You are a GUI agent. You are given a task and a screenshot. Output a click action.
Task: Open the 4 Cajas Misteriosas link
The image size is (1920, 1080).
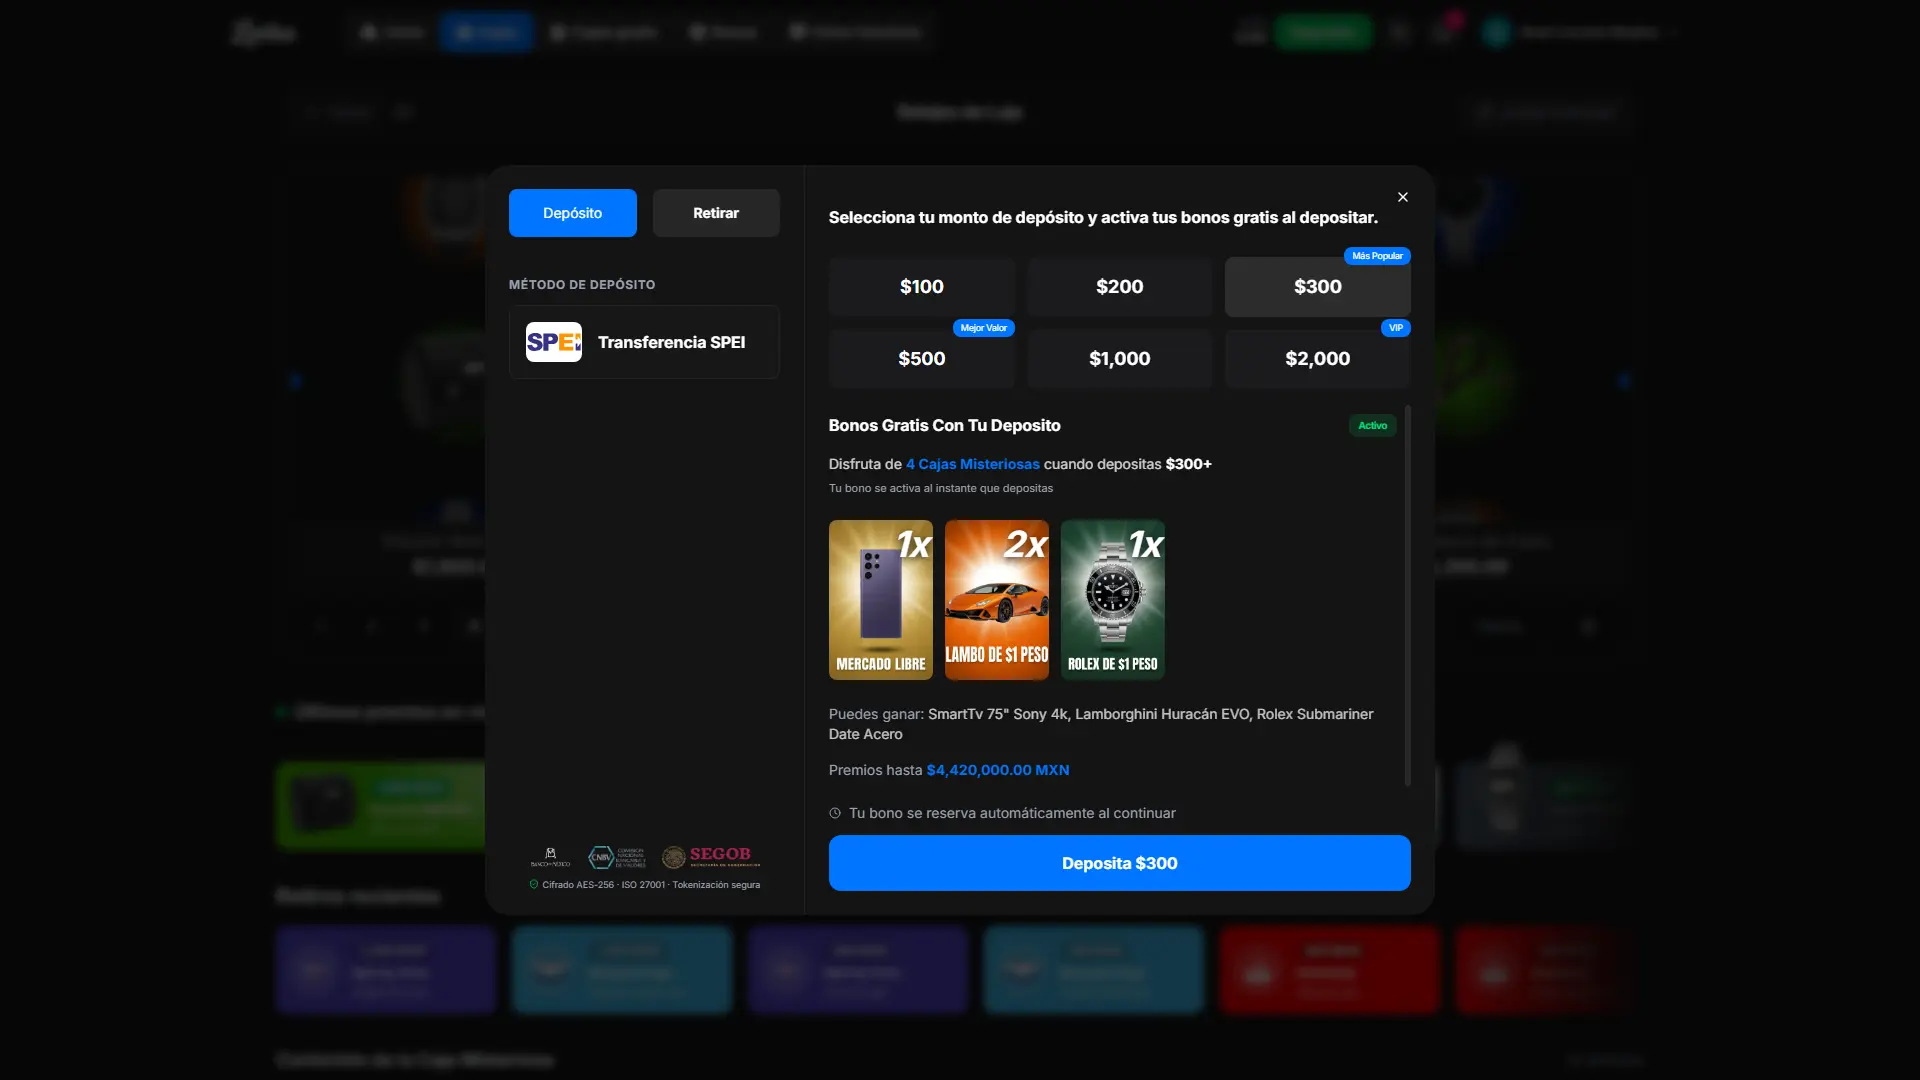tap(972, 464)
